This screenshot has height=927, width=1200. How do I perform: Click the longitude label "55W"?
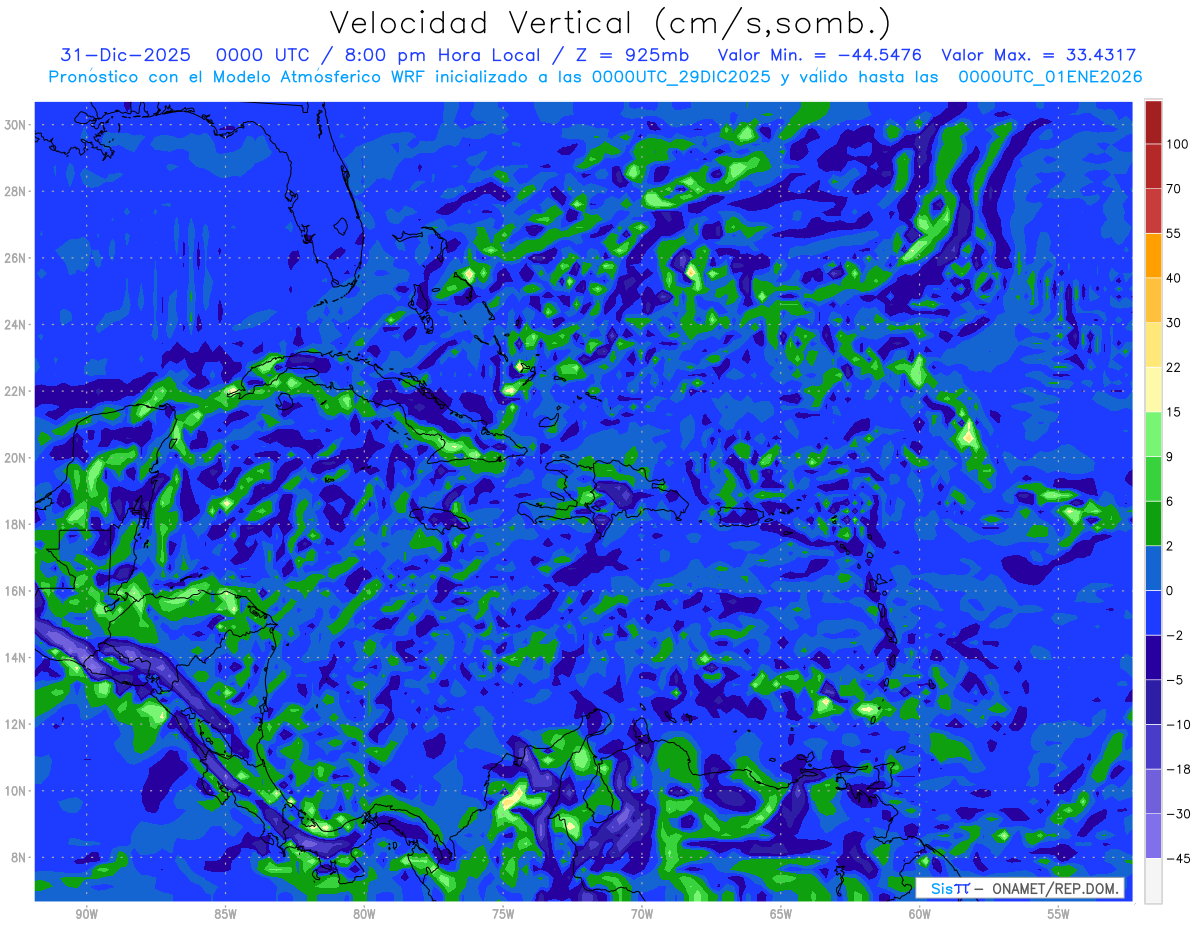tap(1059, 914)
